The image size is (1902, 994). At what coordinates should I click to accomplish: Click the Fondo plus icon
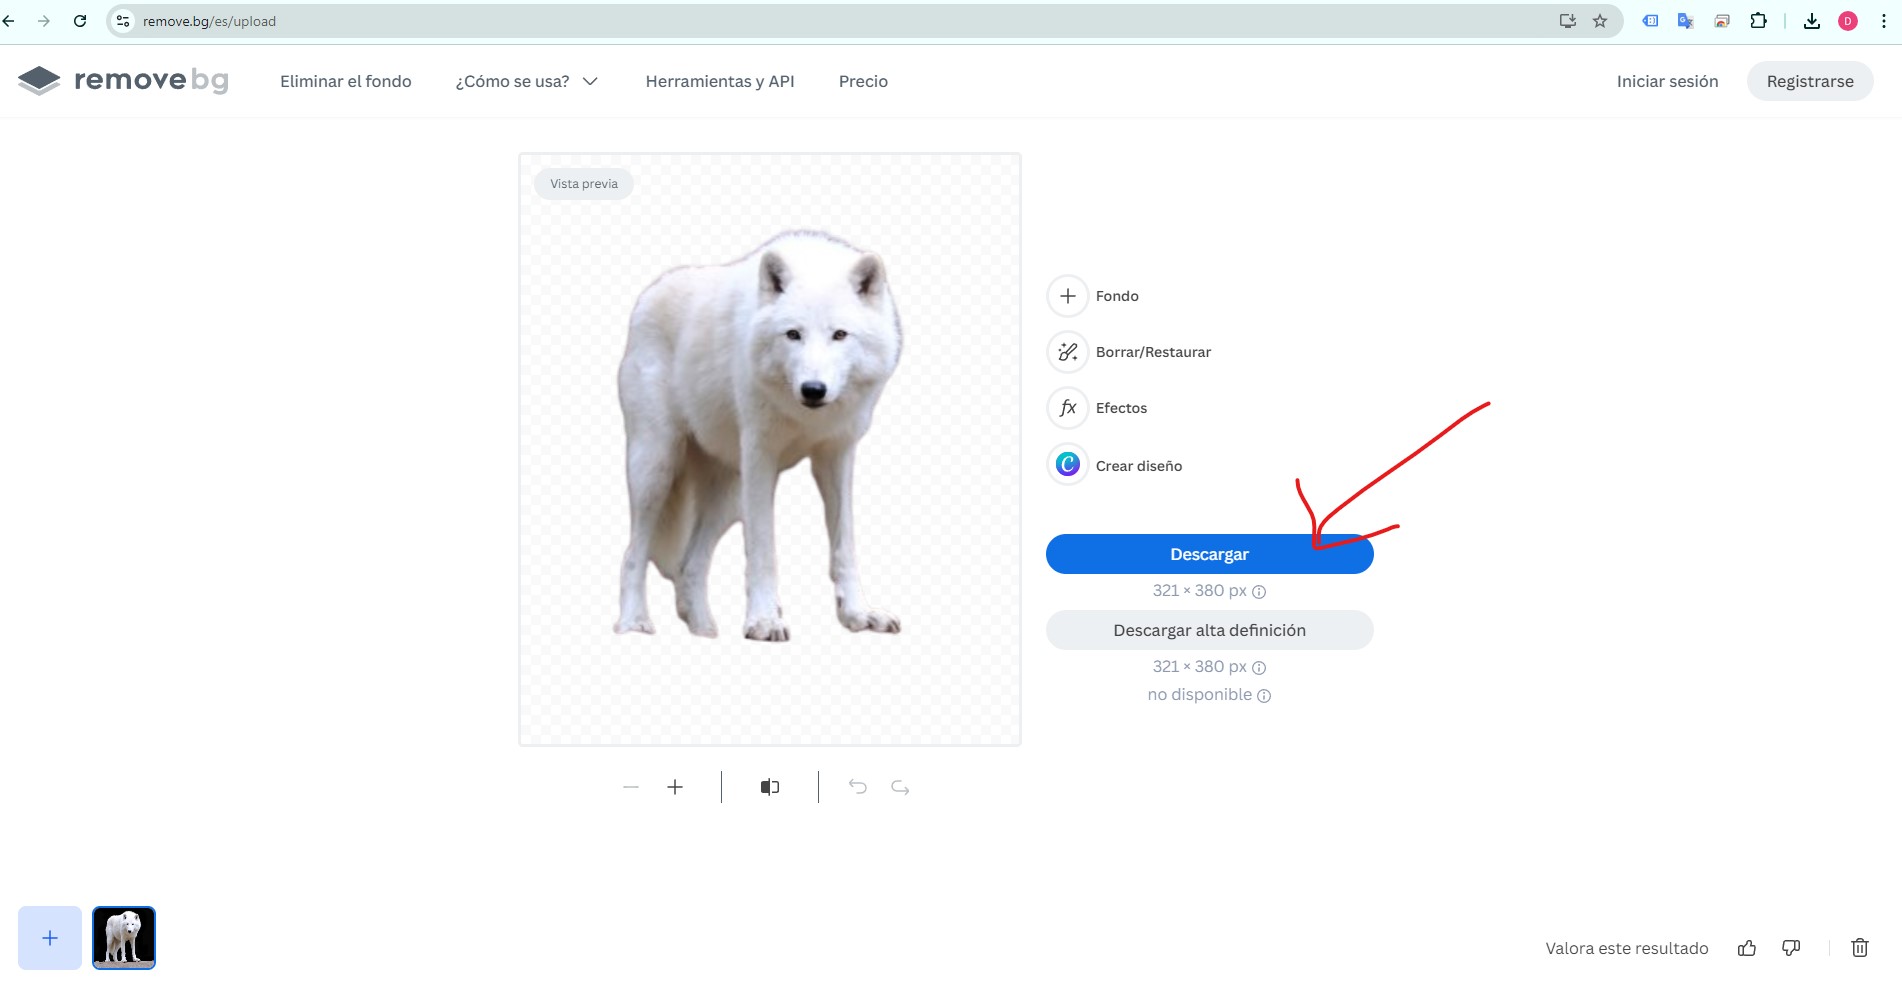[1068, 296]
